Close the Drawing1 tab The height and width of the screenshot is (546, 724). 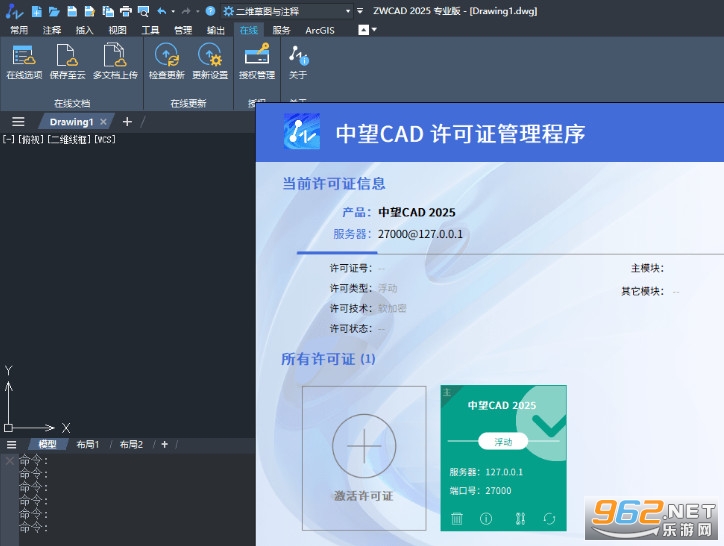(103, 122)
